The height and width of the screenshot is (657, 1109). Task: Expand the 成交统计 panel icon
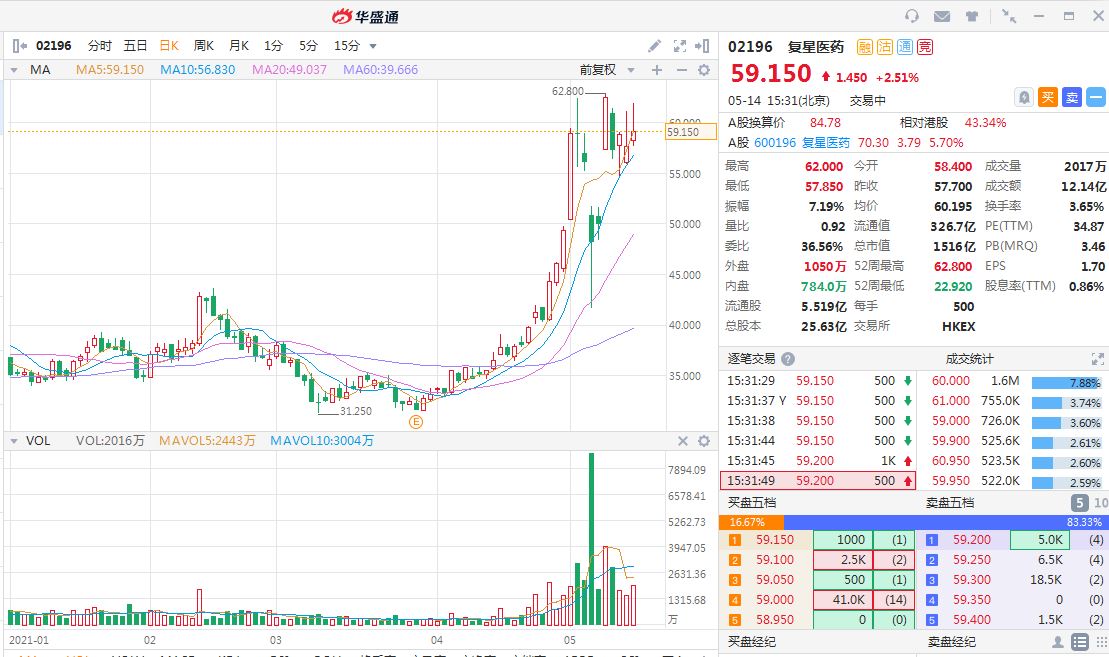(x=1097, y=359)
